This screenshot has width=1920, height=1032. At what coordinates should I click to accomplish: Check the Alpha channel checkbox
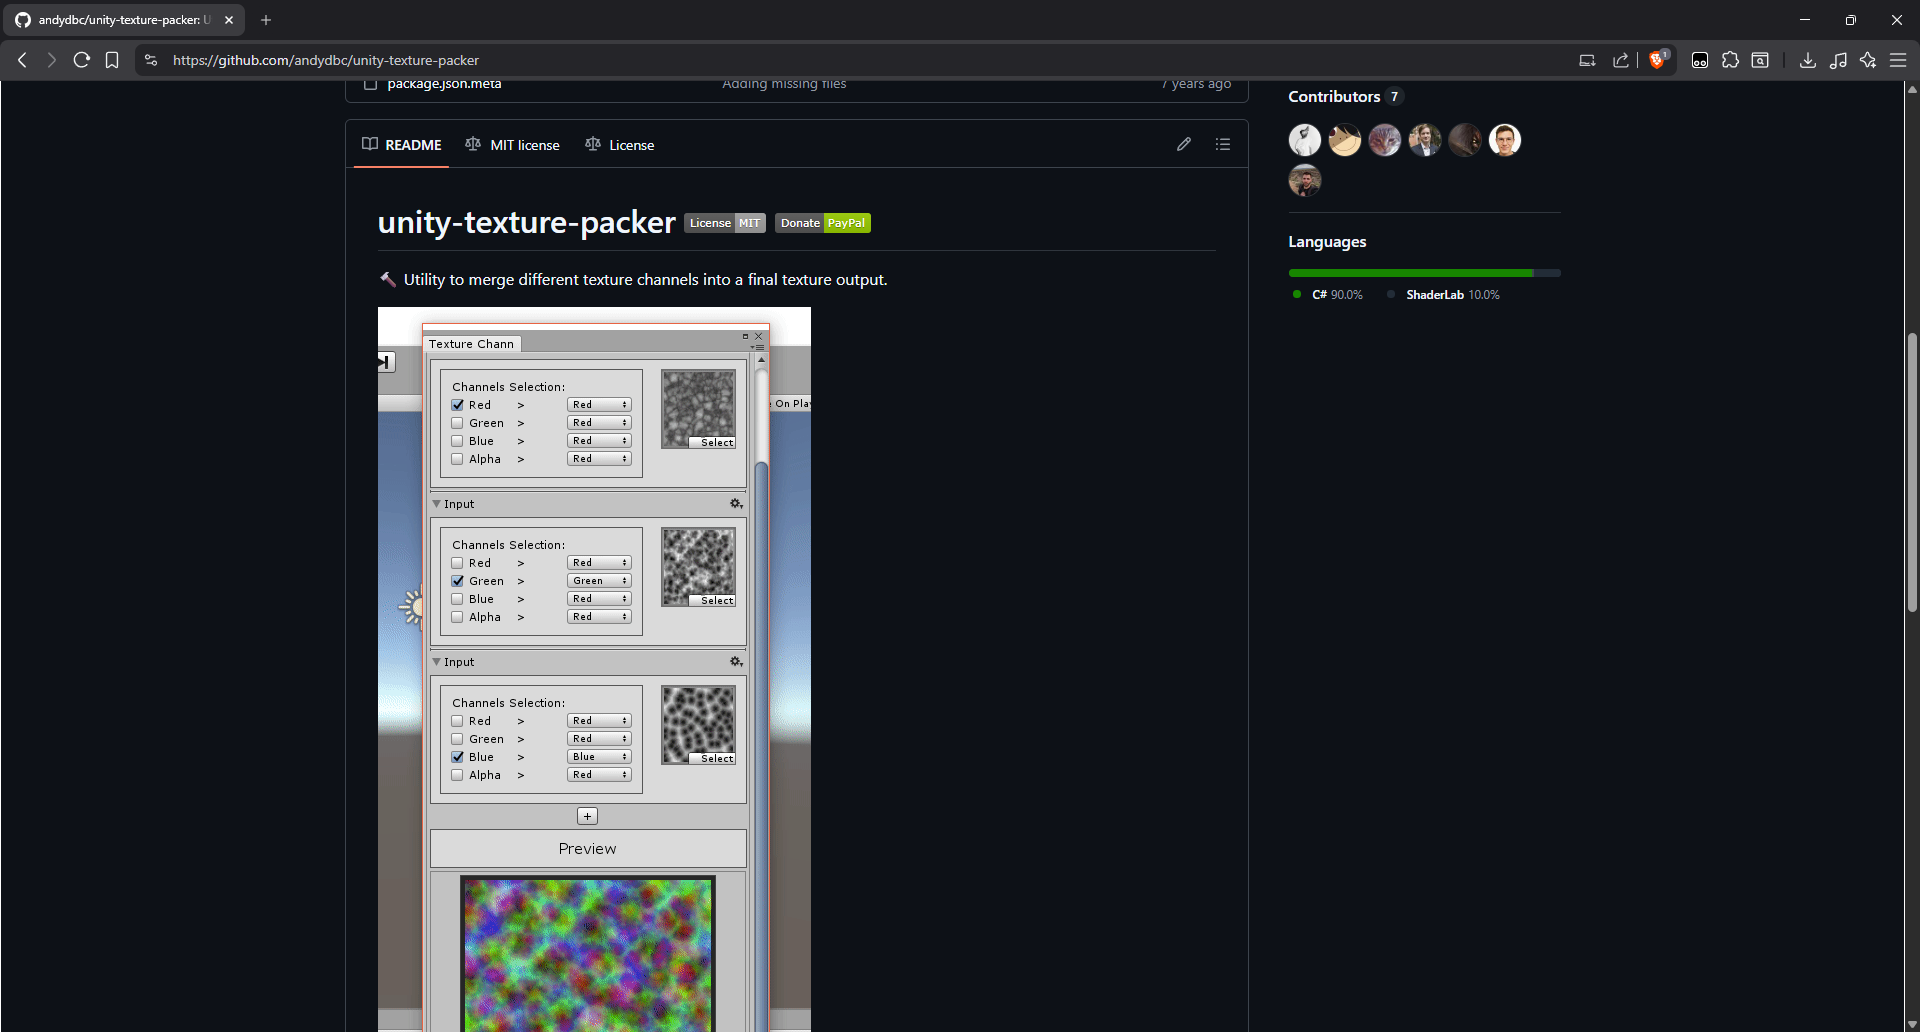457,459
